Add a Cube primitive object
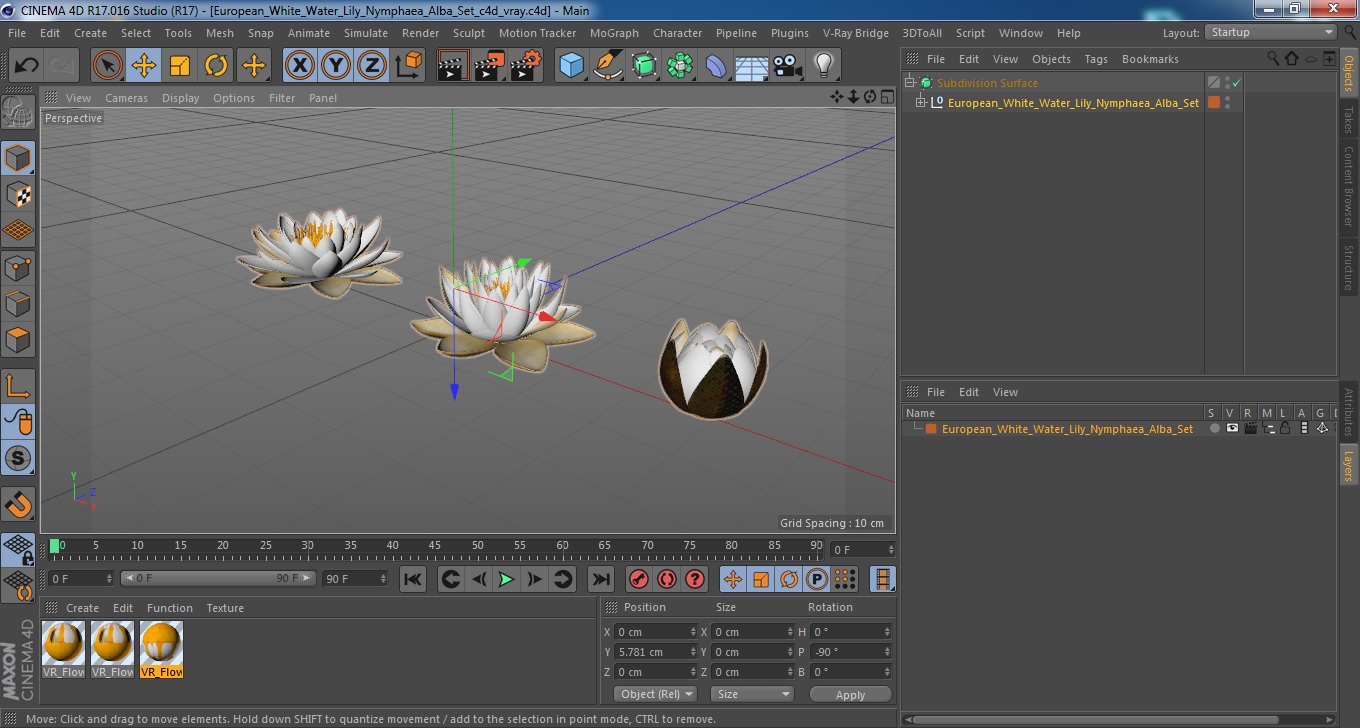The width and height of the screenshot is (1360, 728). click(572, 66)
